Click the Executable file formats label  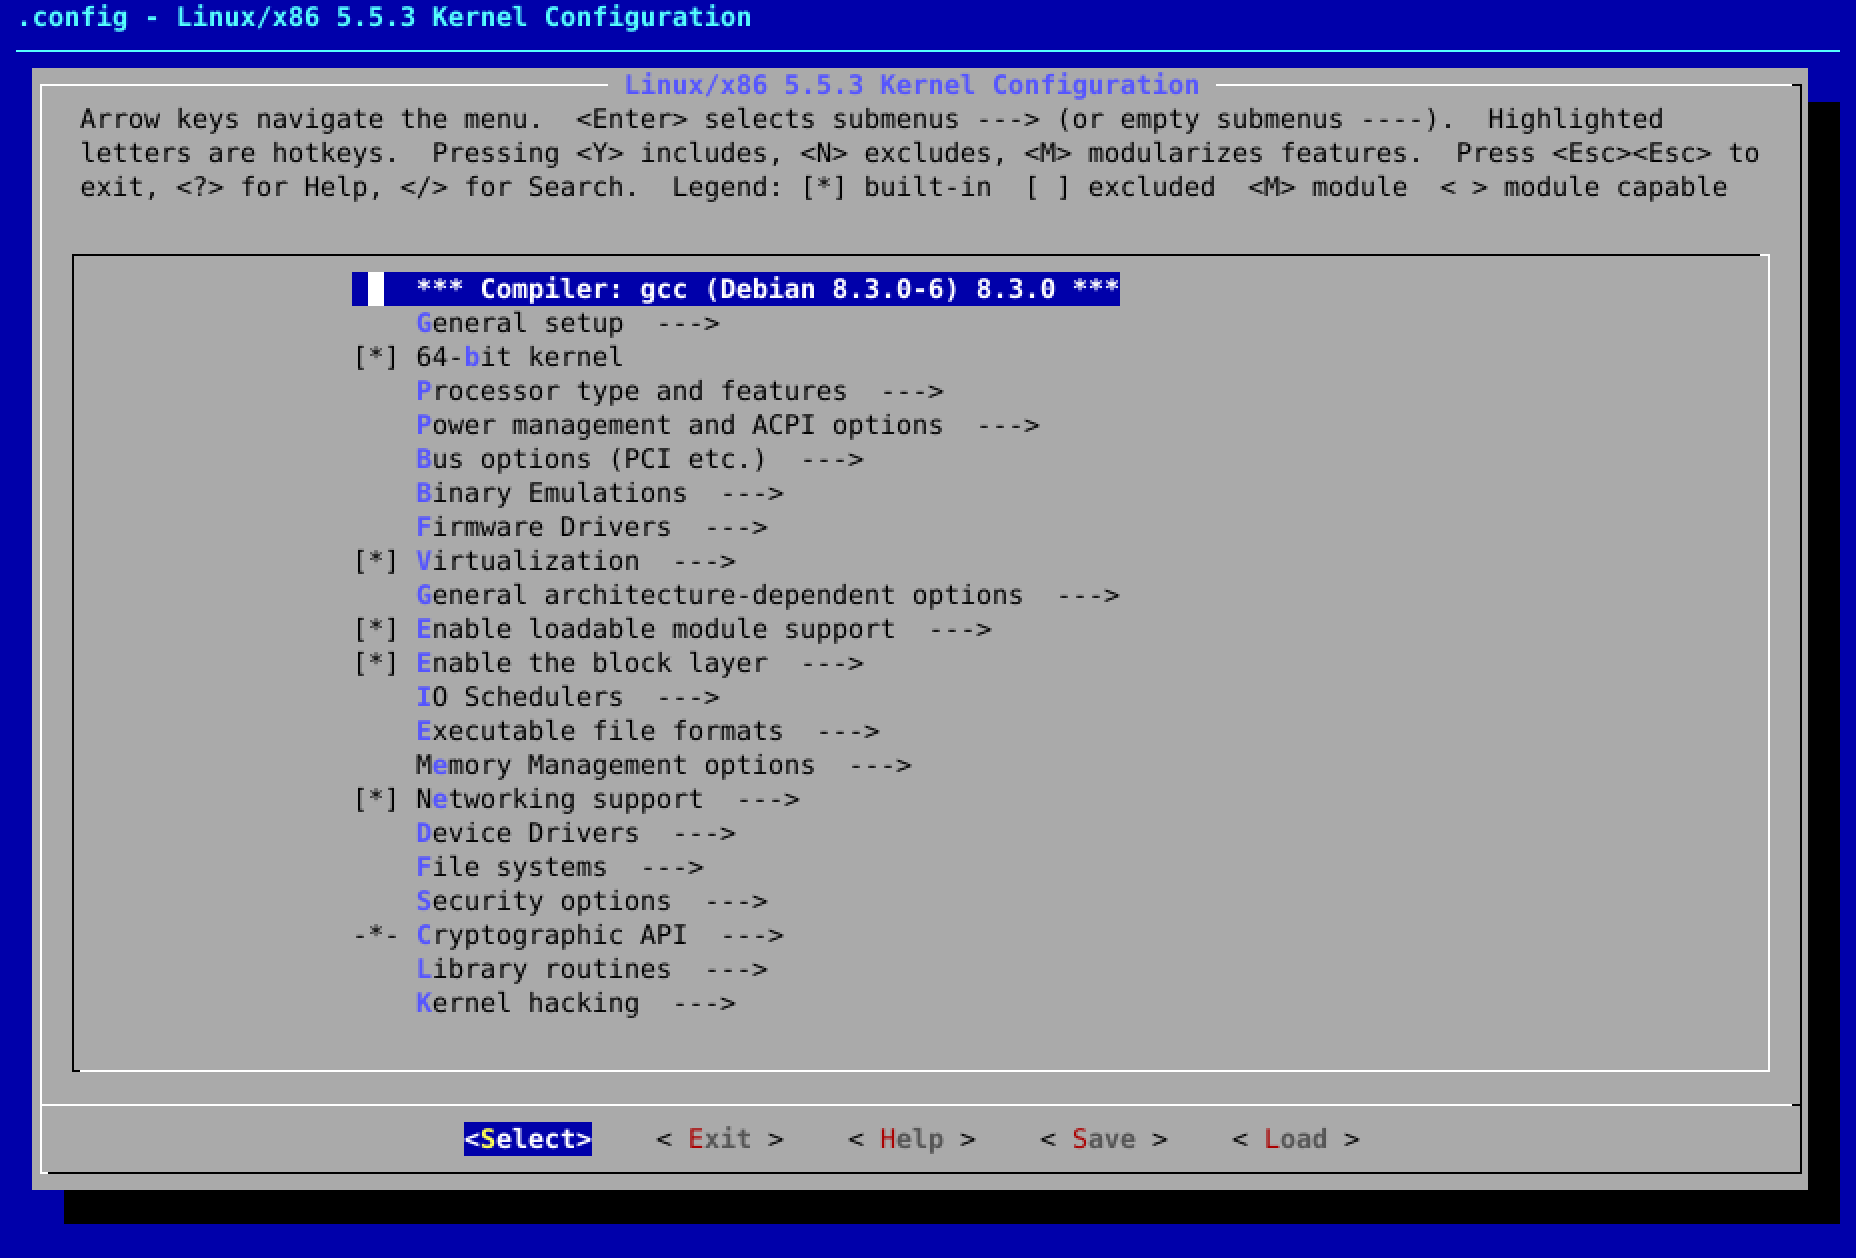(x=599, y=731)
